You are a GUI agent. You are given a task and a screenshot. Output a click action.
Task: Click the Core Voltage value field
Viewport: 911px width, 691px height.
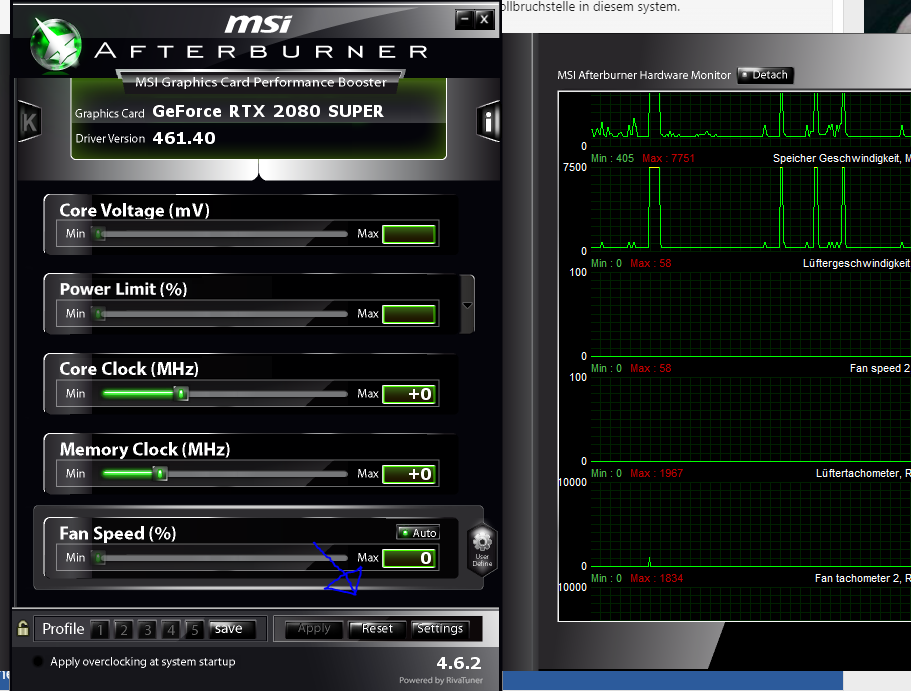pyautogui.click(x=409, y=234)
